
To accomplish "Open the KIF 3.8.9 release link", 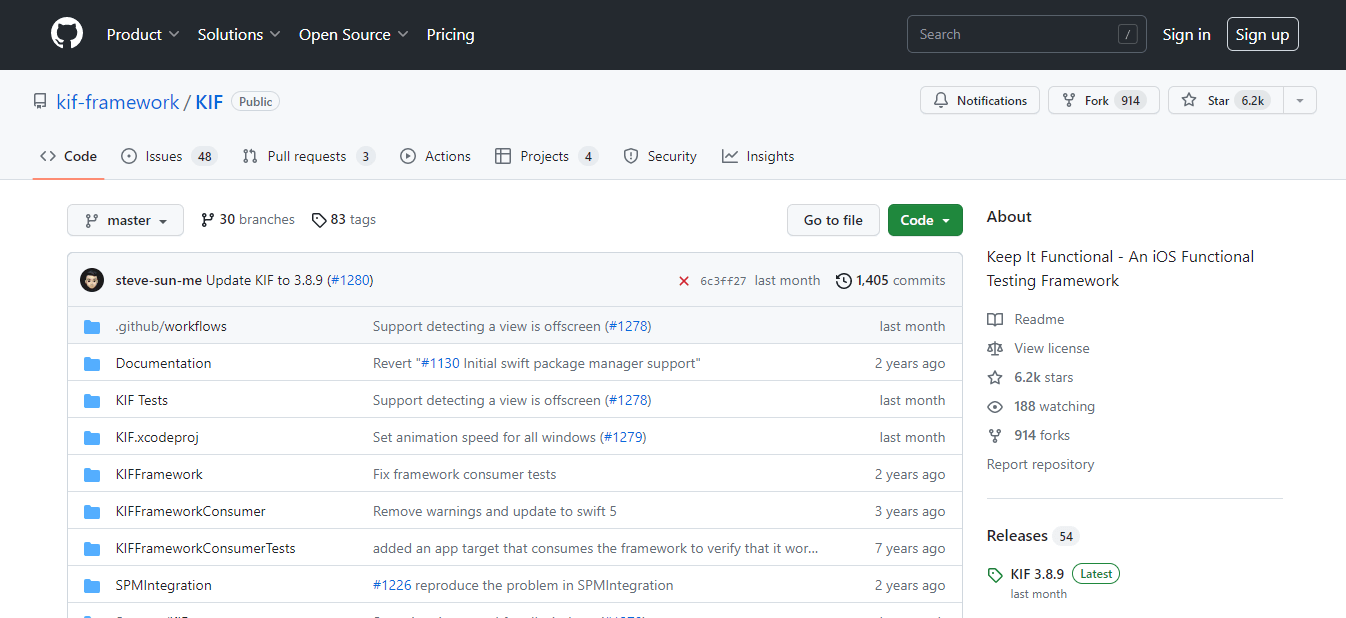I will (x=1037, y=574).
